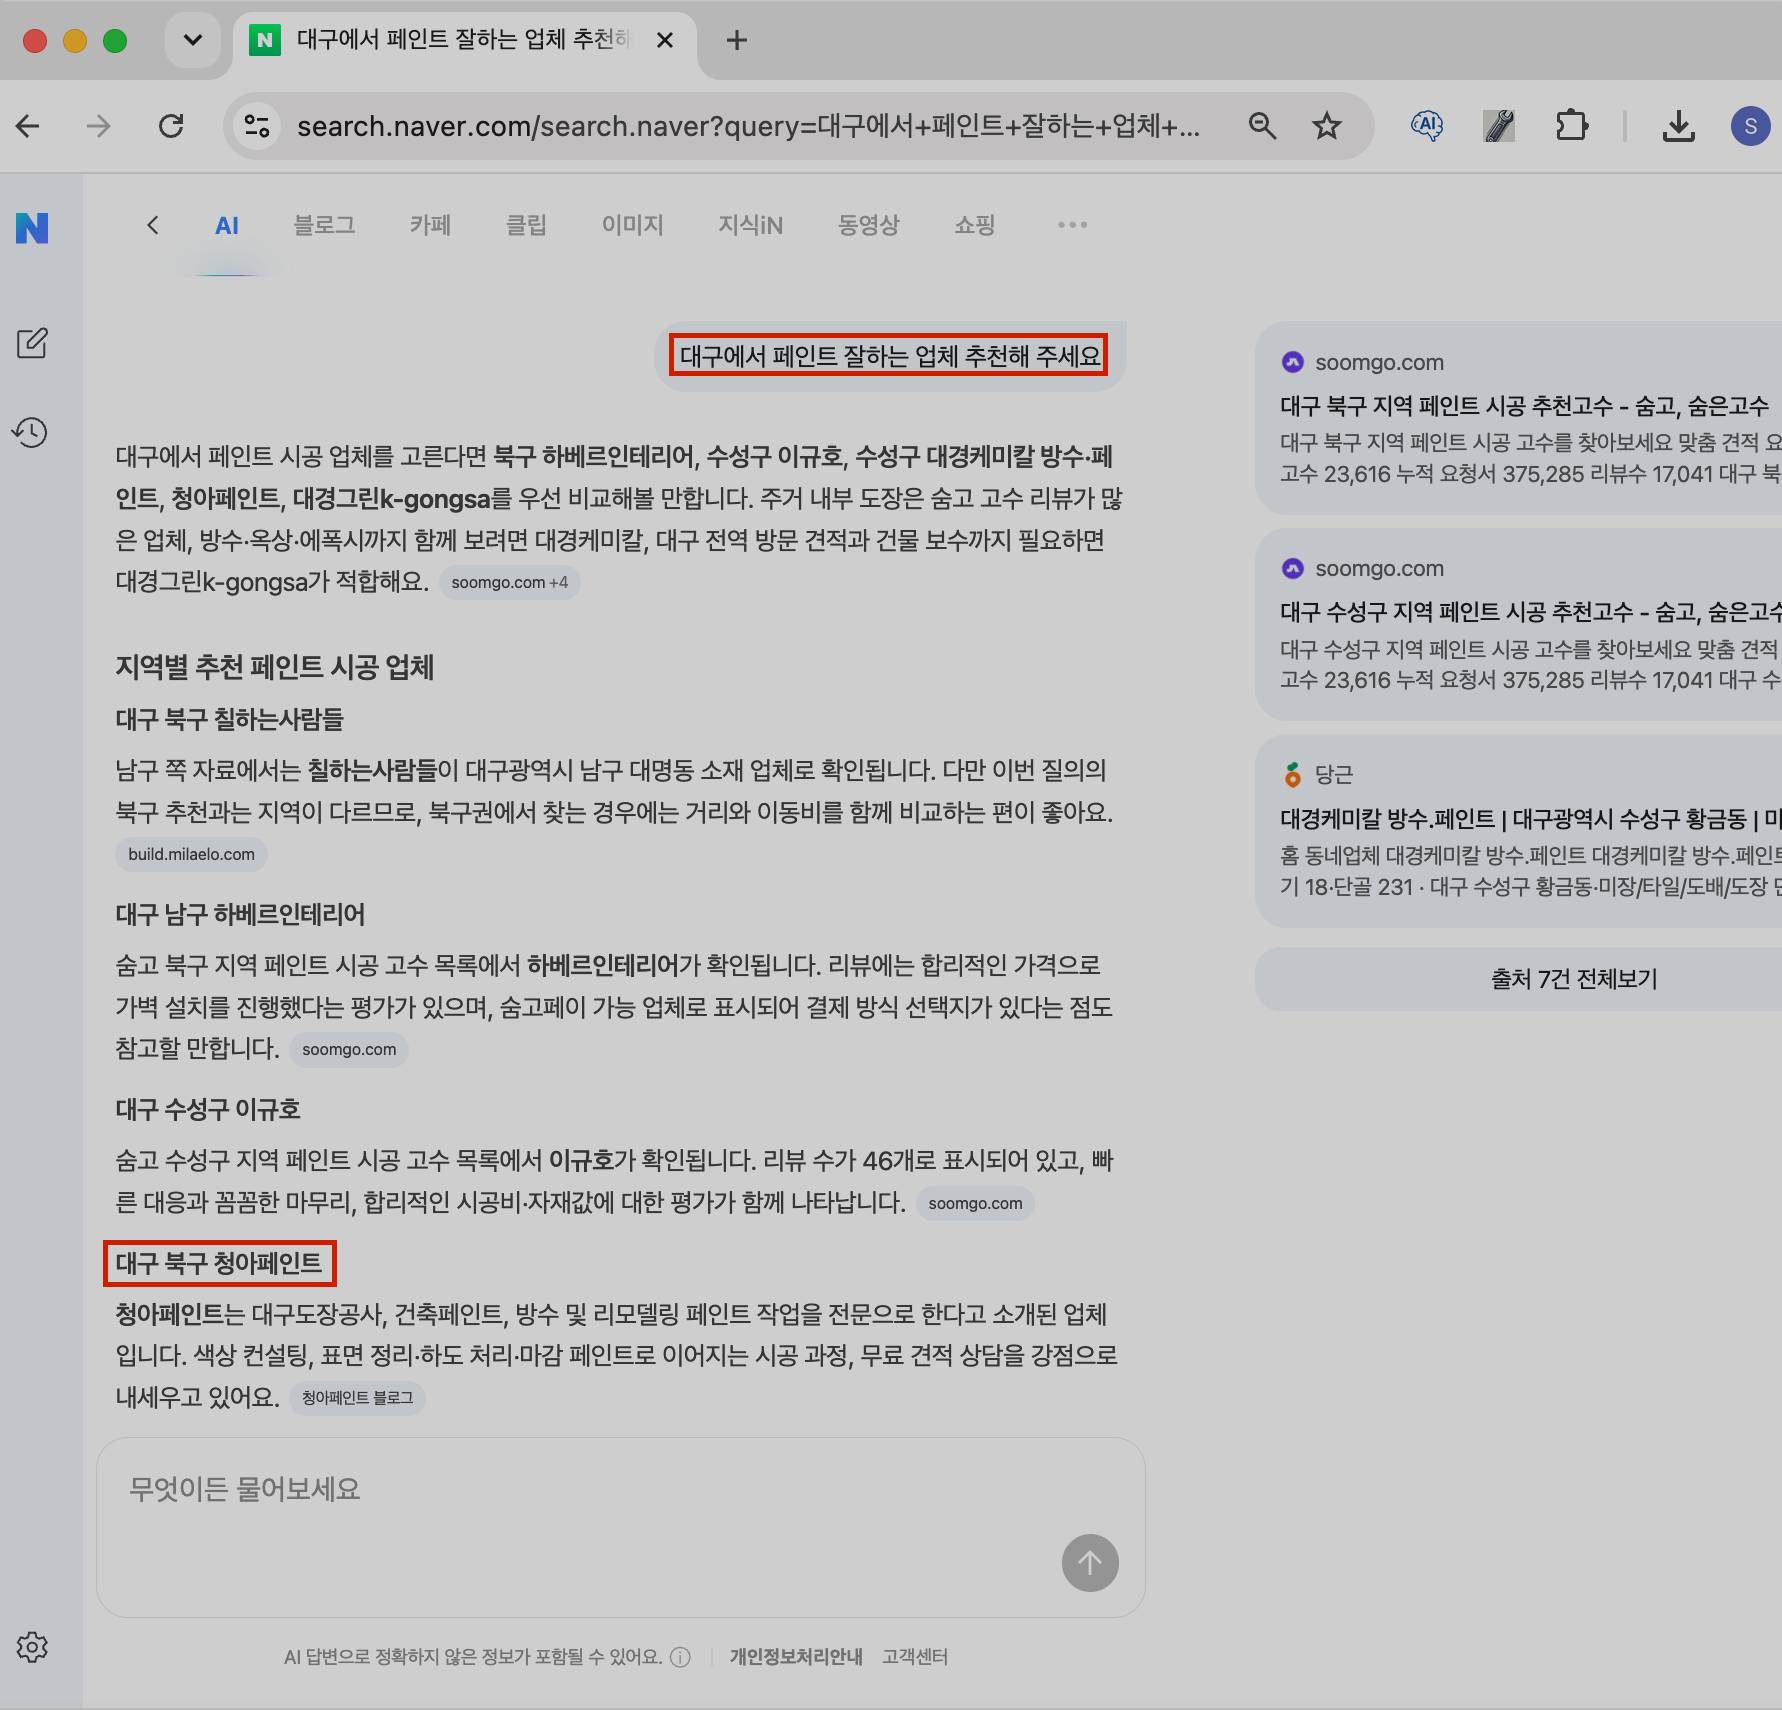Click the Naver N logo in sidebar
1782x1710 pixels.
pos(32,229)
